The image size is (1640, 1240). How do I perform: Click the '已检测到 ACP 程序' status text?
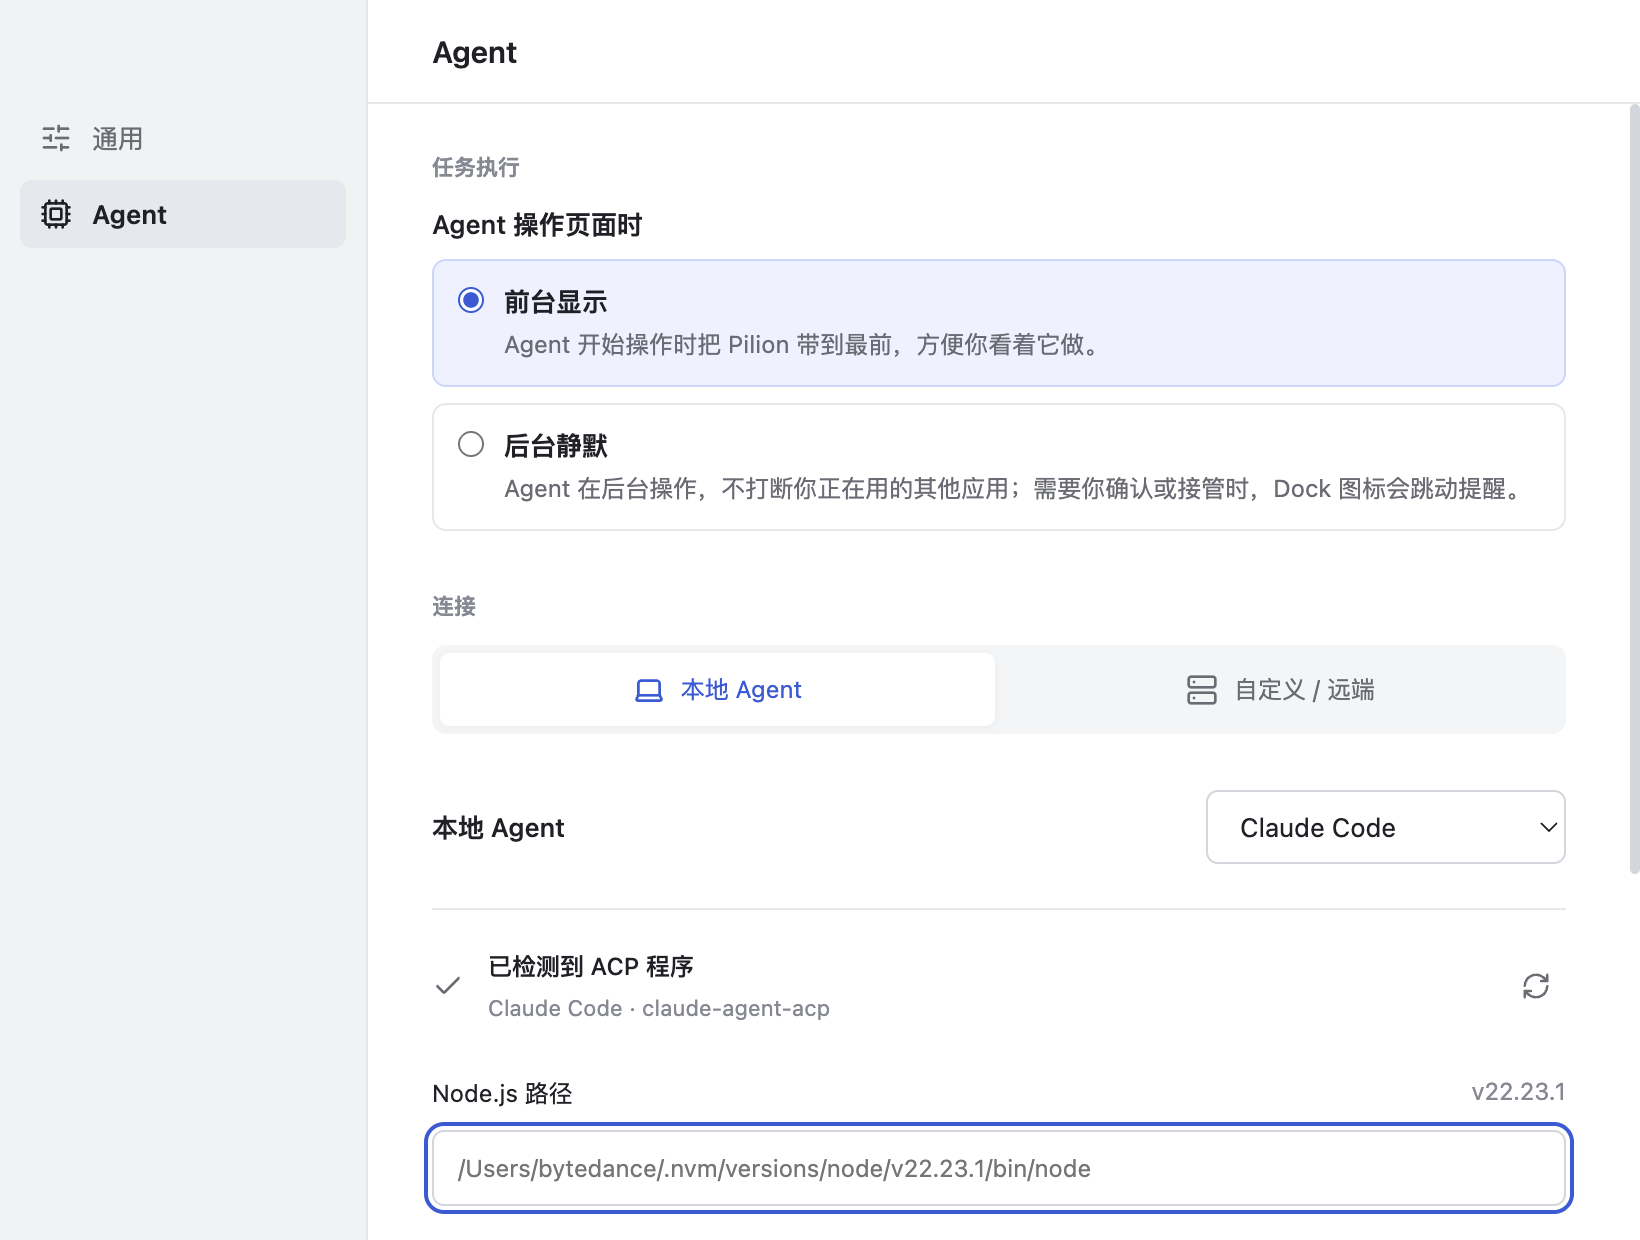(x=591, y=967)
